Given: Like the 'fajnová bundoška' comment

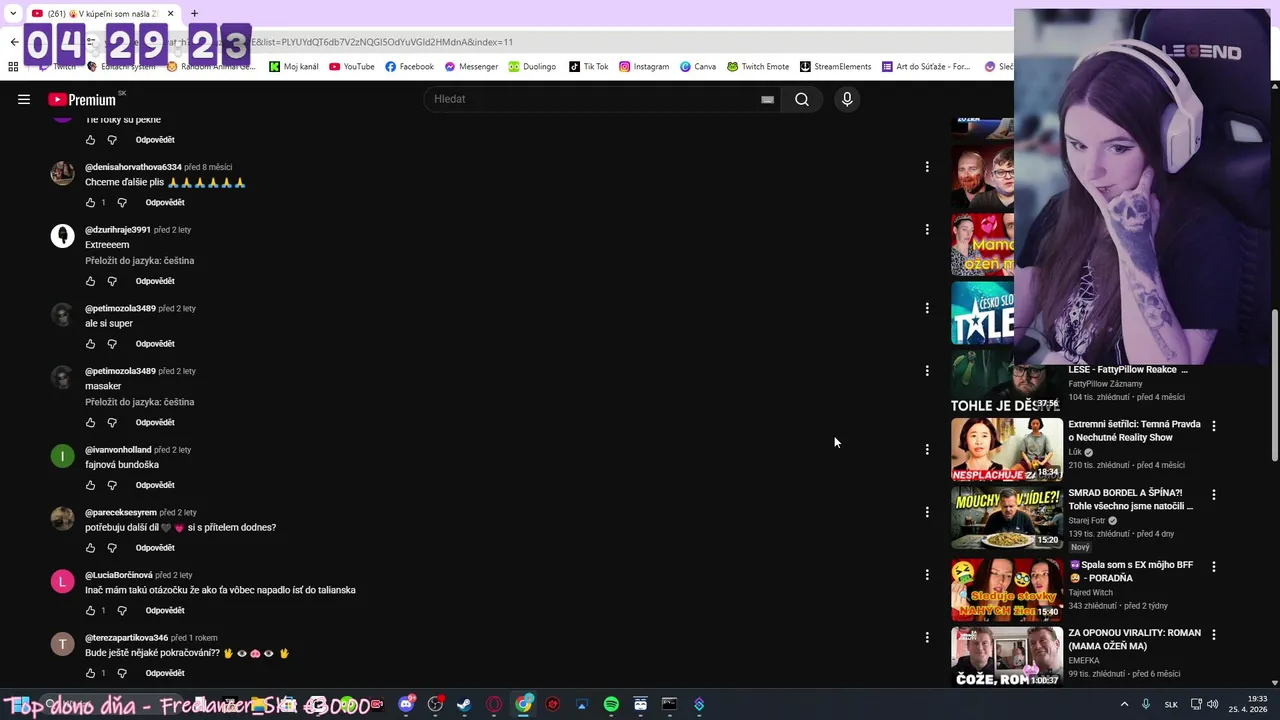Looking at the screenshot, I should click(90, 485).
